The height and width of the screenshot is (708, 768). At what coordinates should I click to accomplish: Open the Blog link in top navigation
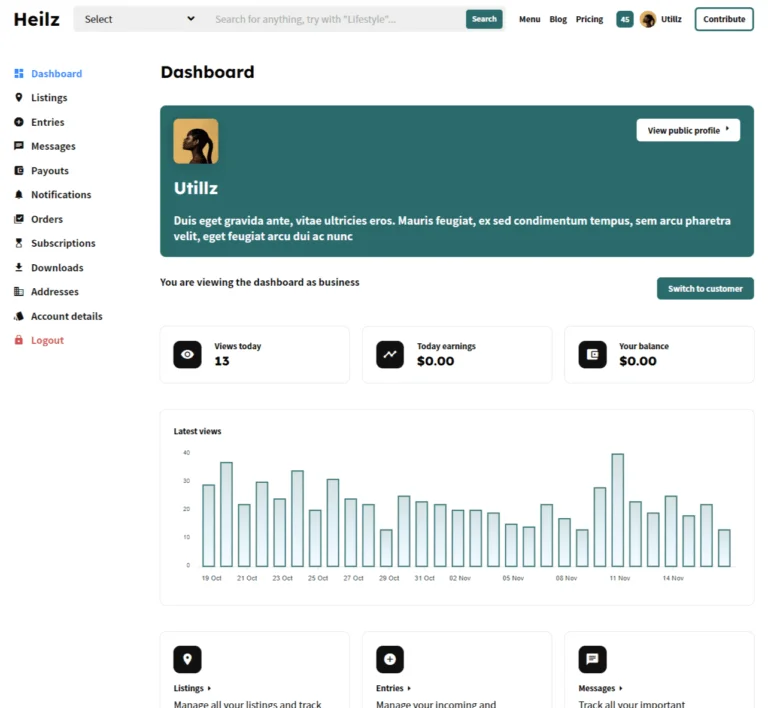coord(558,19)
